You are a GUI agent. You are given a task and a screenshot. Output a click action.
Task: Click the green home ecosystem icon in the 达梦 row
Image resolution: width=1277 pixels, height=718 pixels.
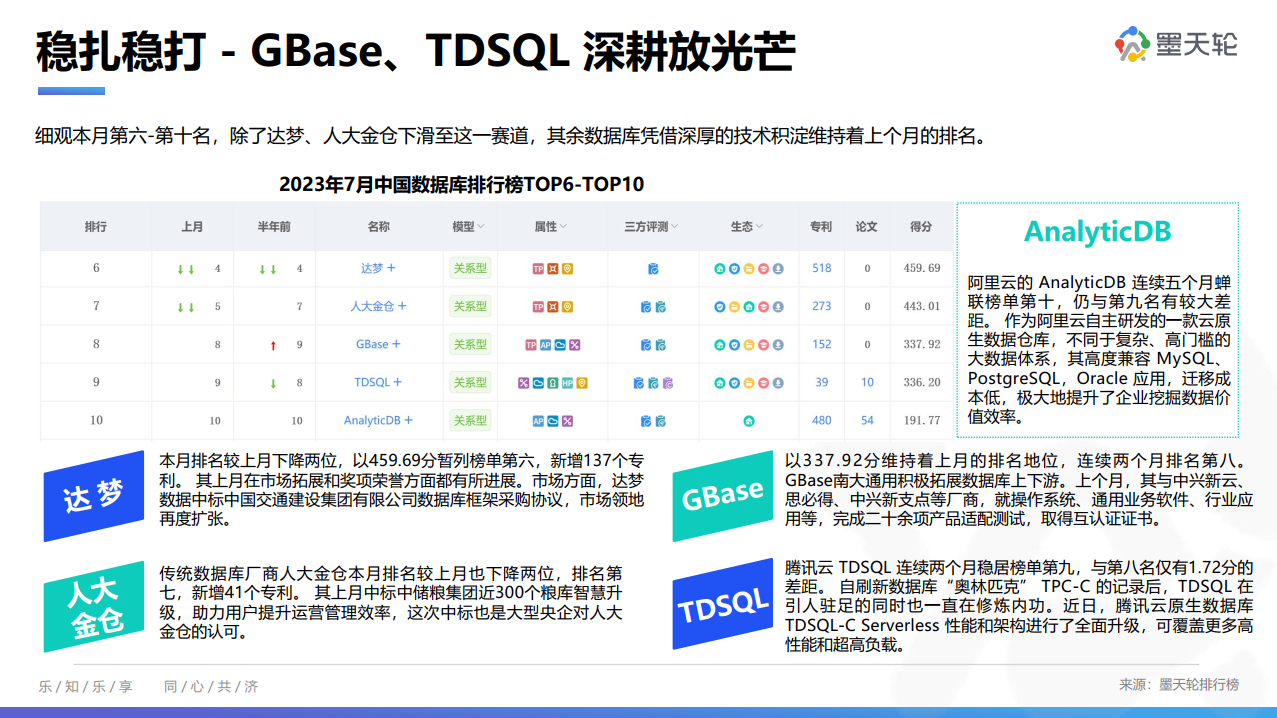[720, 268]
